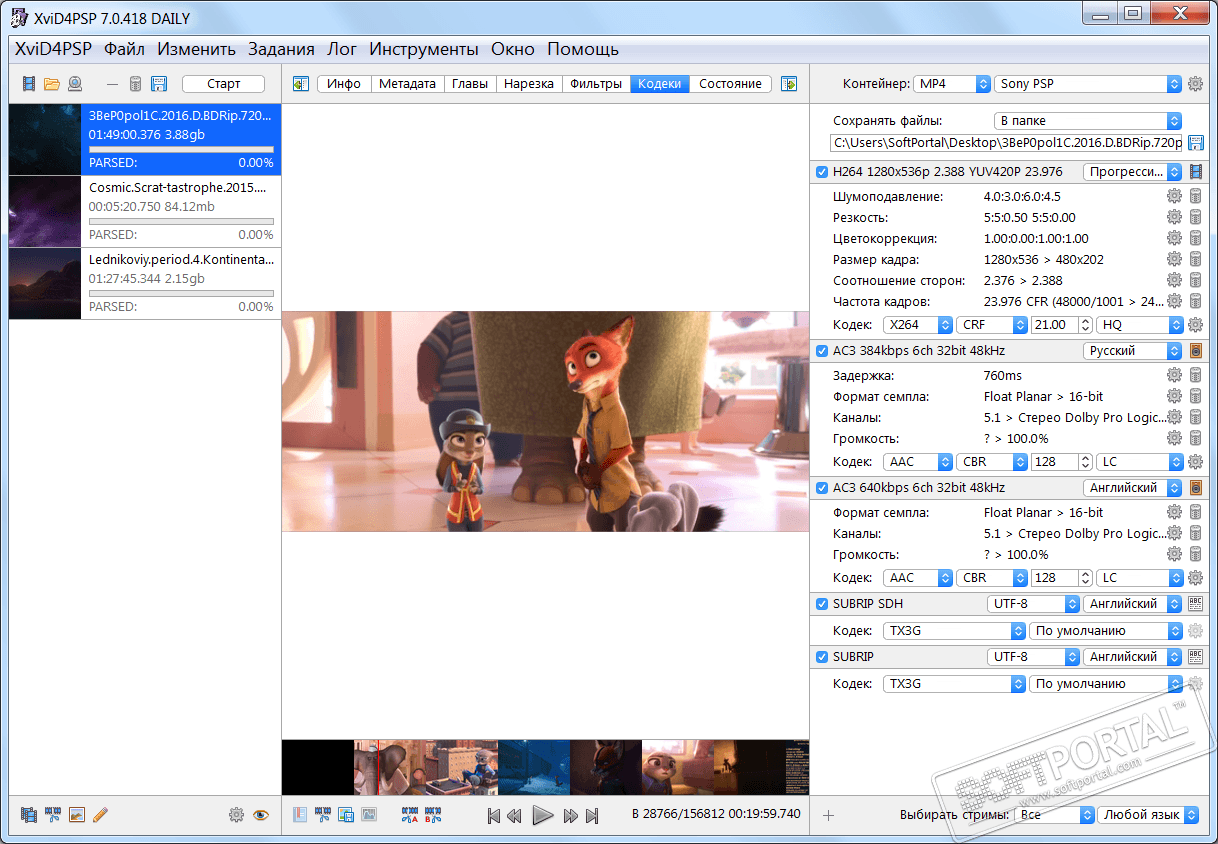Image resolution: width=1218 pixels, height=844 pixels.
Task: Open the Выбирать стримы Все dropdown
Action: coord(1053,815)
